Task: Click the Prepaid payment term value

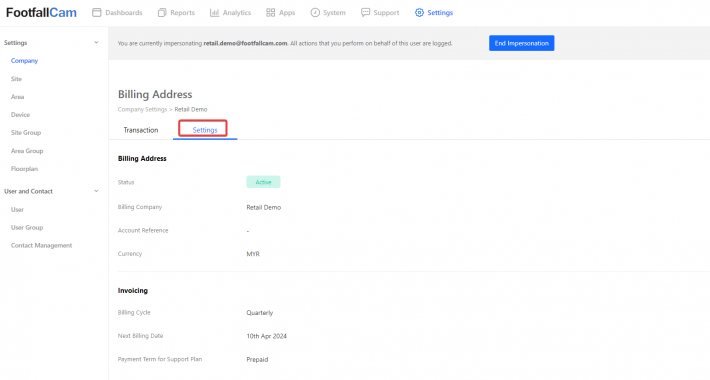Action: point(257,360)
